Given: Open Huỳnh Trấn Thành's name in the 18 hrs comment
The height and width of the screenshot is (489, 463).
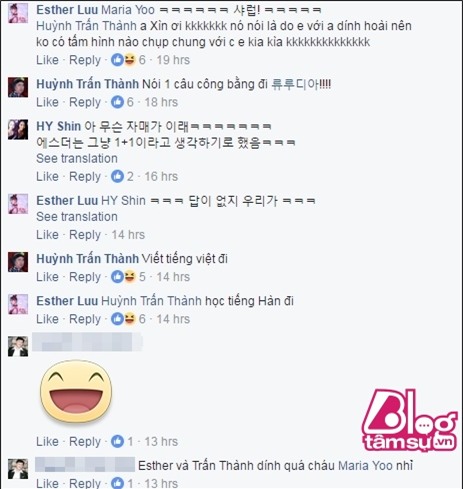Looking at the screenshot, I should pos(87,84).
